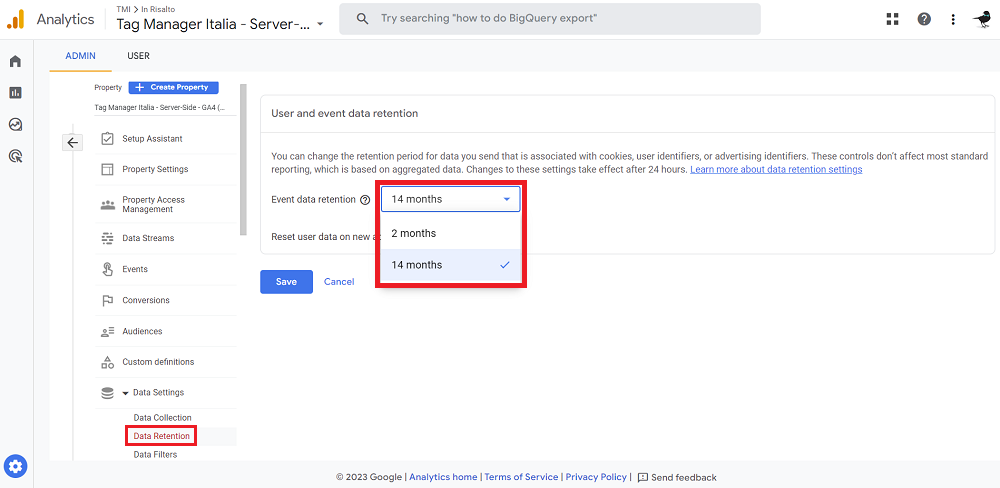Screen dimensions: 1000x488
Task: Click the 'TMI > In Risalto' breadcrumb
Action: coord(145,9)
